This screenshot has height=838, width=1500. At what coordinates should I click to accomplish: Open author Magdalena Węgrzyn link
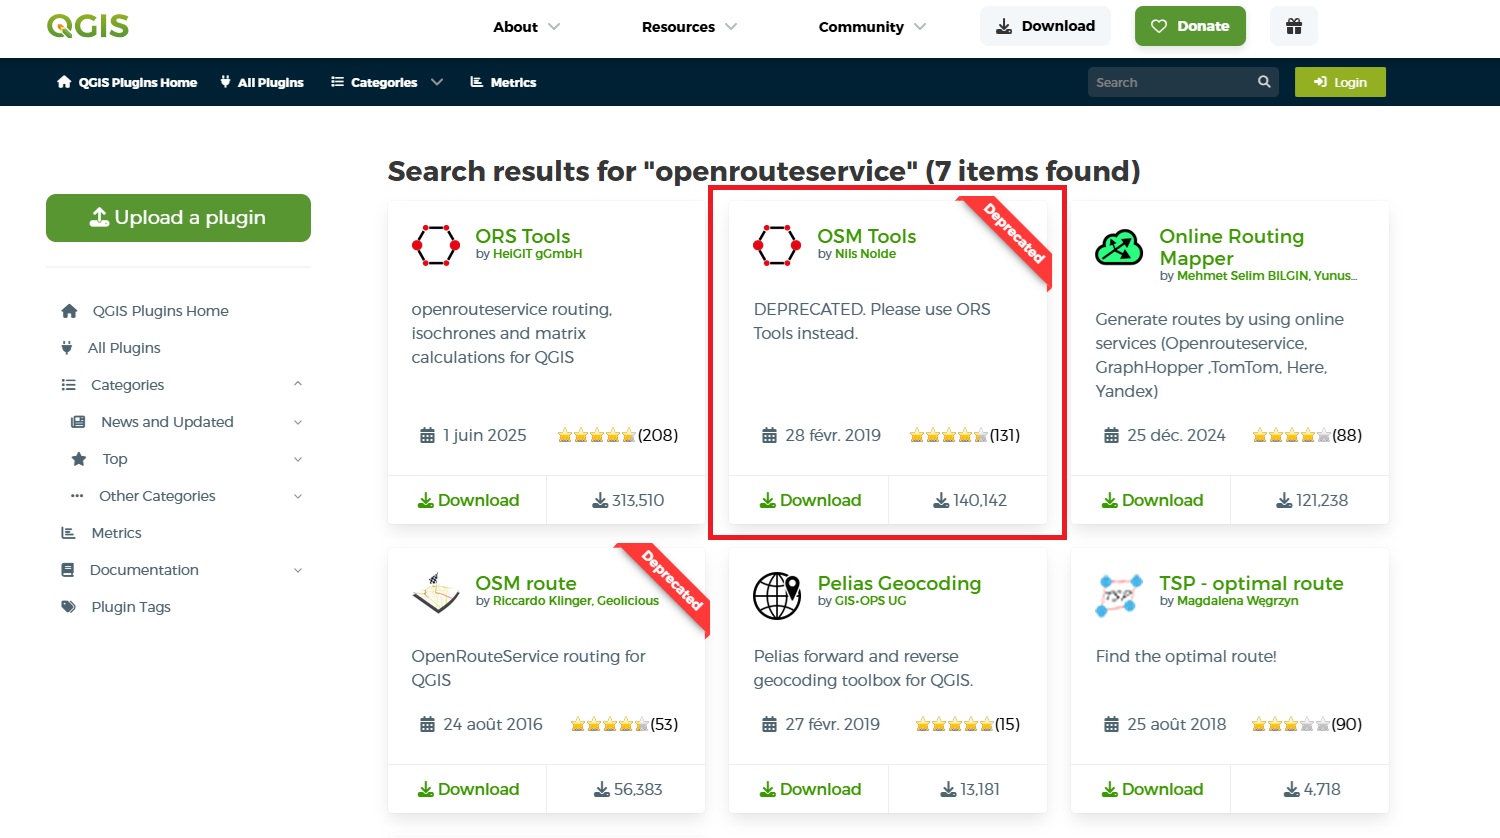1237,601
